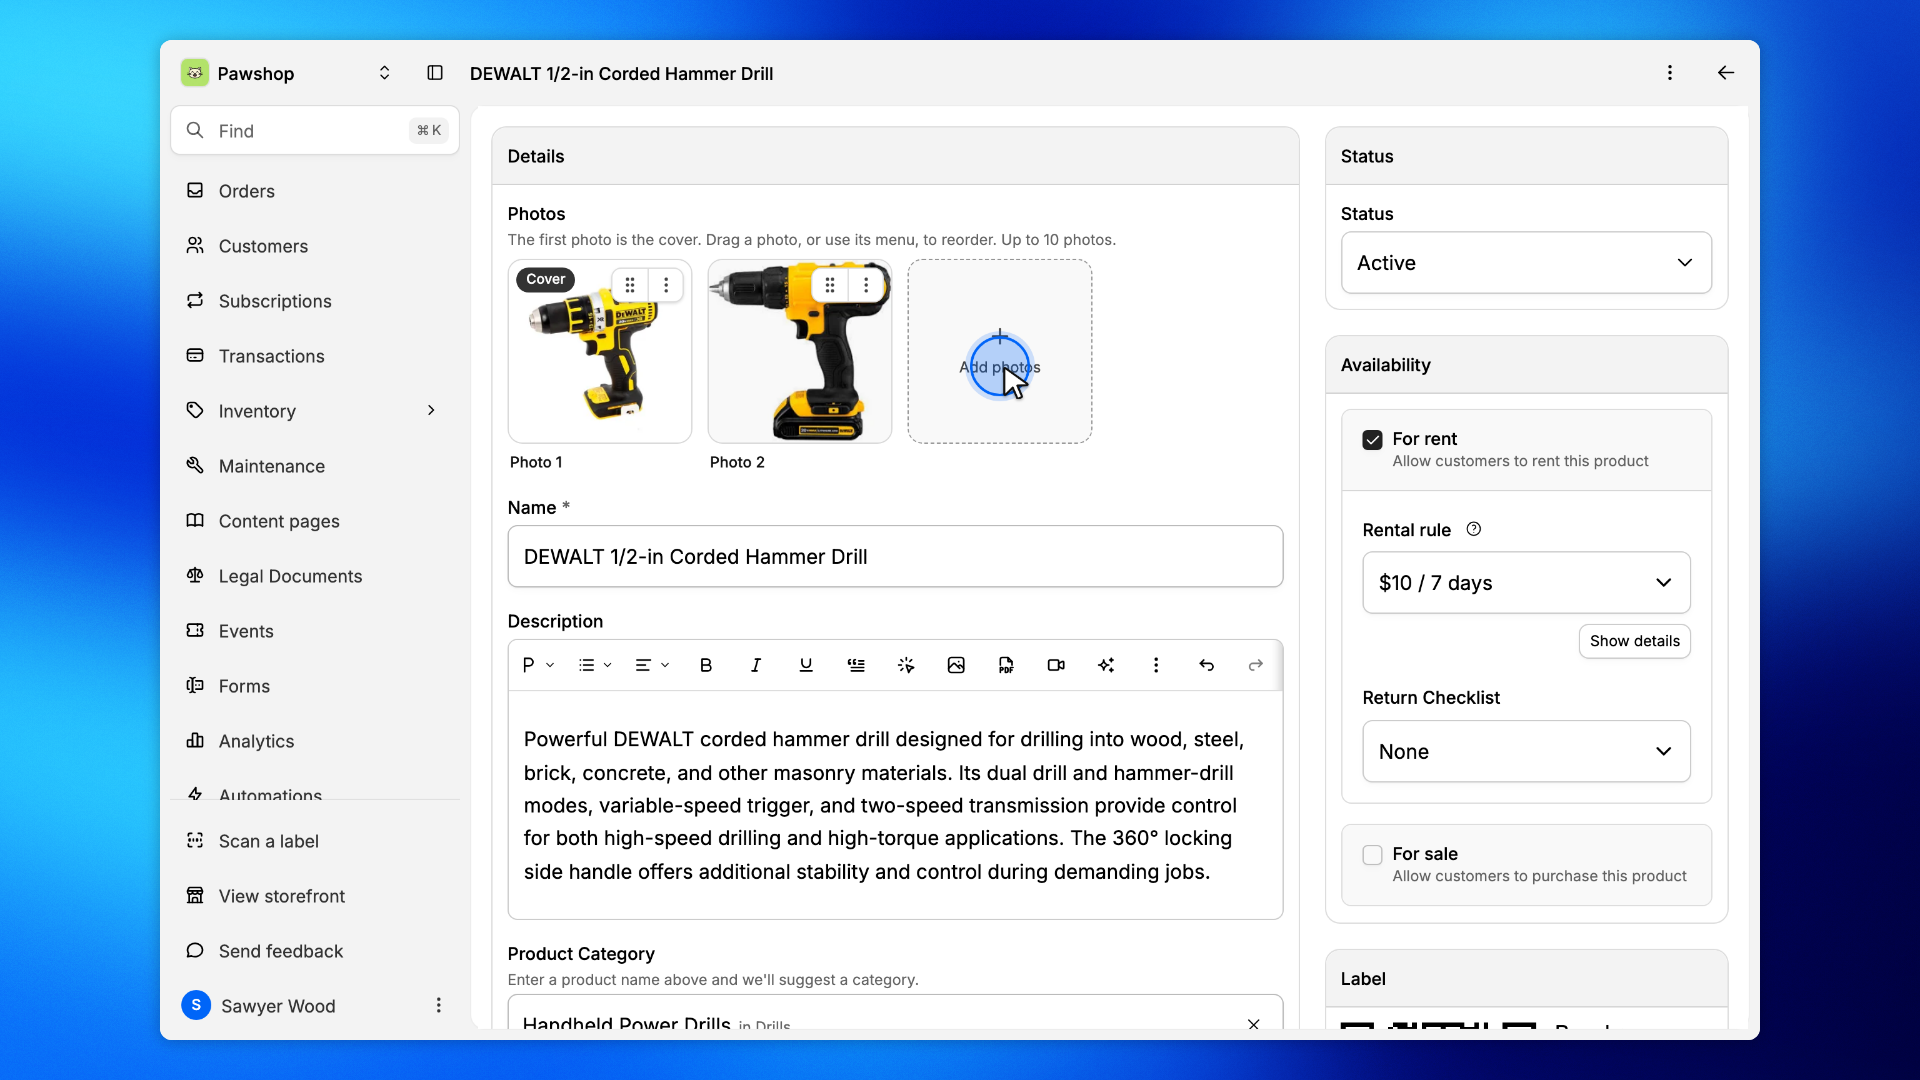Open the Rental rule $10 / 7 days dropdown
The height and width of the screenshot is (1080, 1920).
1526,583
